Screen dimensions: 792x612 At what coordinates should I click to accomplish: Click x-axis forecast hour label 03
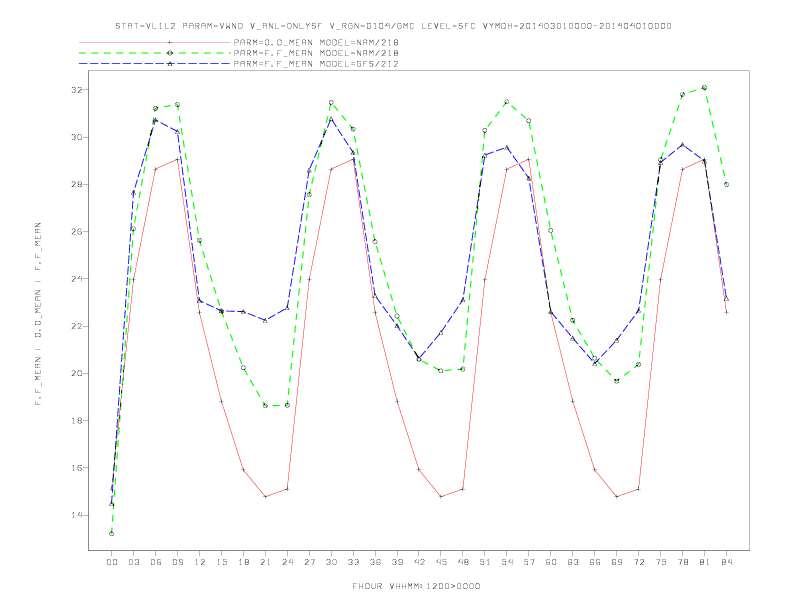tap(133, 562)
